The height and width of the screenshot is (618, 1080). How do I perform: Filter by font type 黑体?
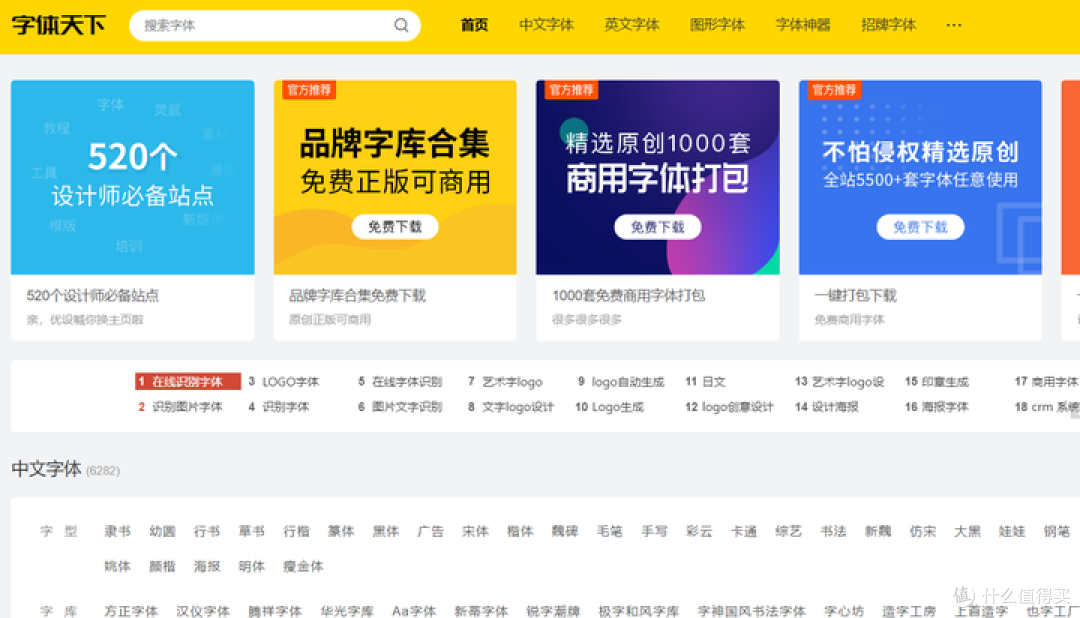pos(386,531)
